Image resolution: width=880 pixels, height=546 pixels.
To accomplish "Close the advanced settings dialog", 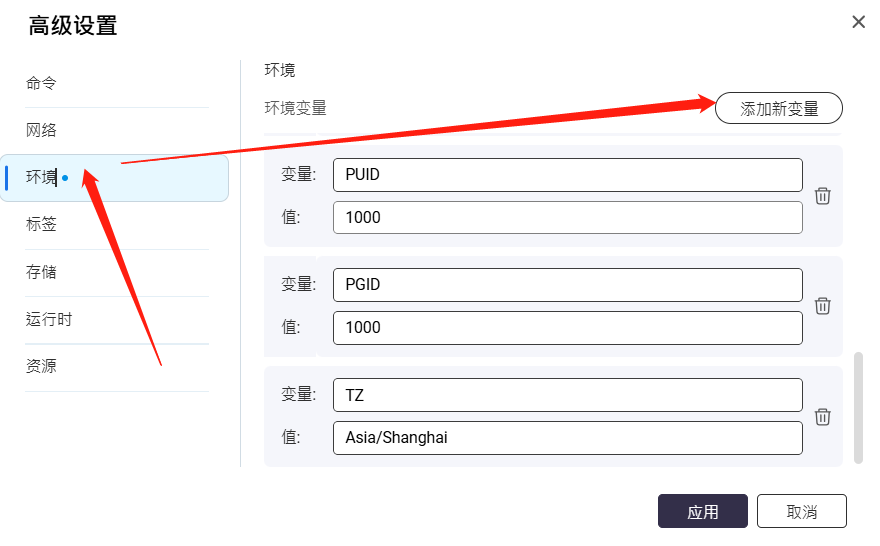I will pos(858,22).
